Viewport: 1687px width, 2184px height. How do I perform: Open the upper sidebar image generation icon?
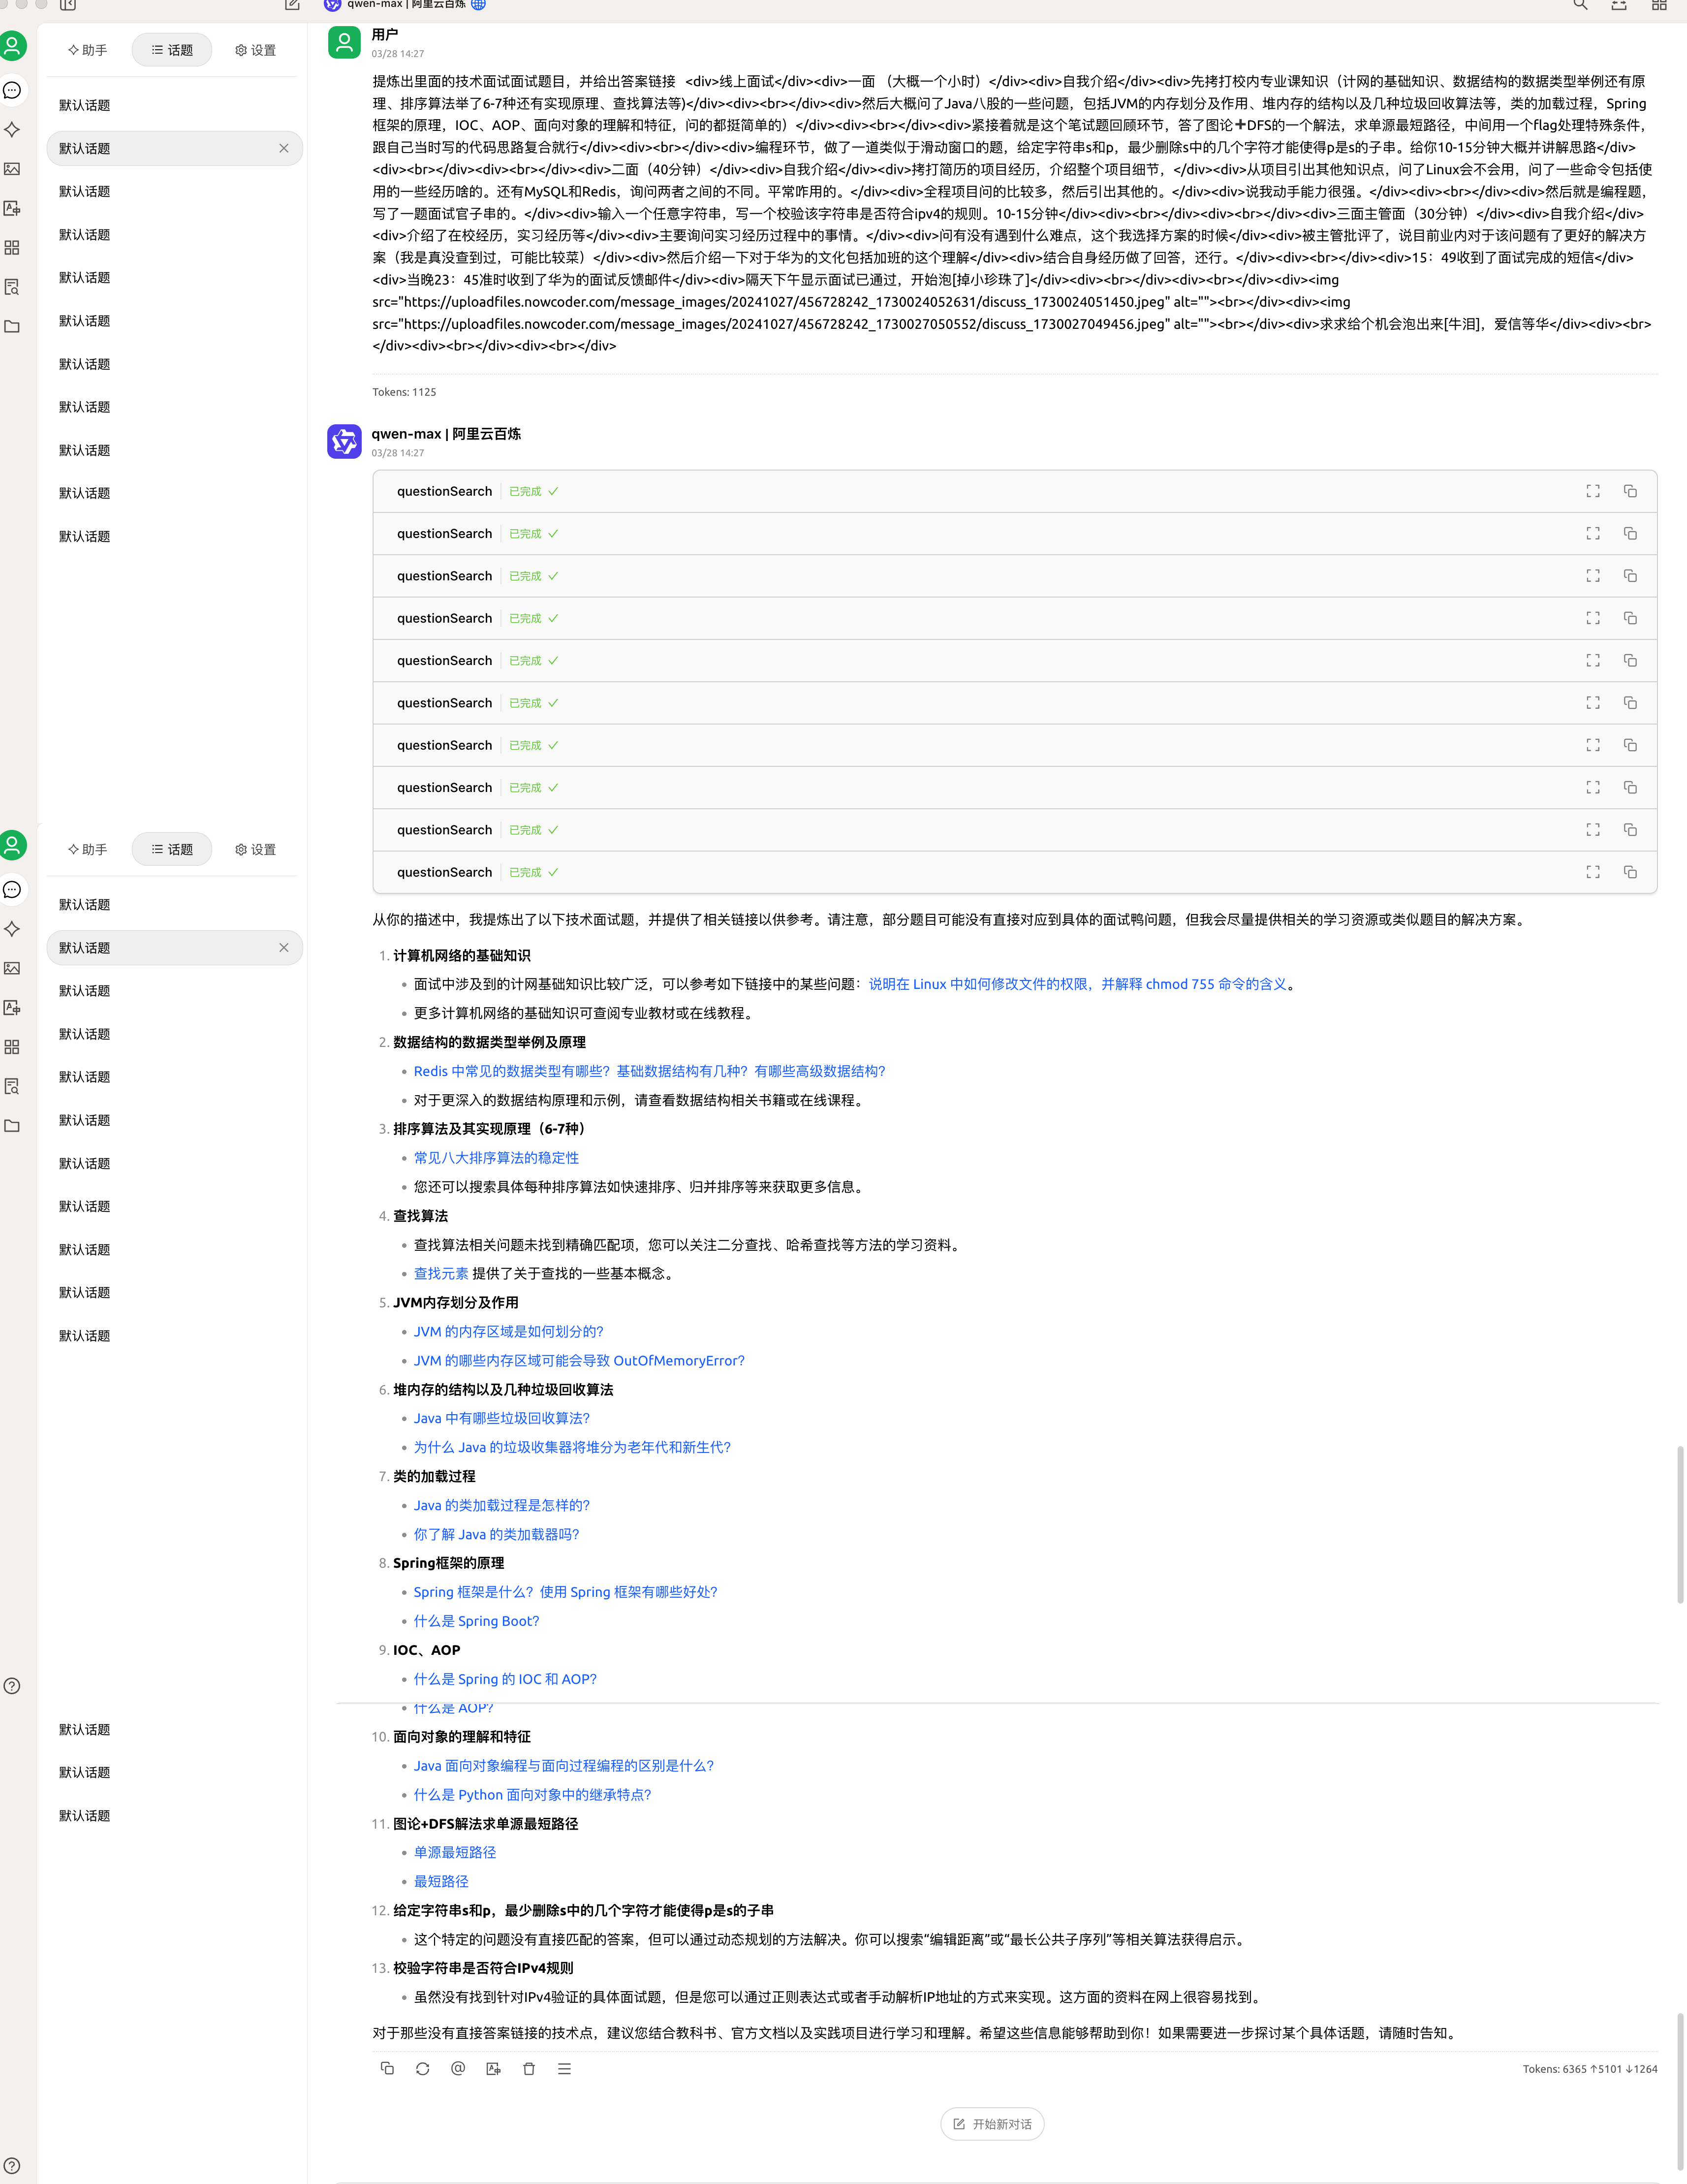[x=12, y=169]
